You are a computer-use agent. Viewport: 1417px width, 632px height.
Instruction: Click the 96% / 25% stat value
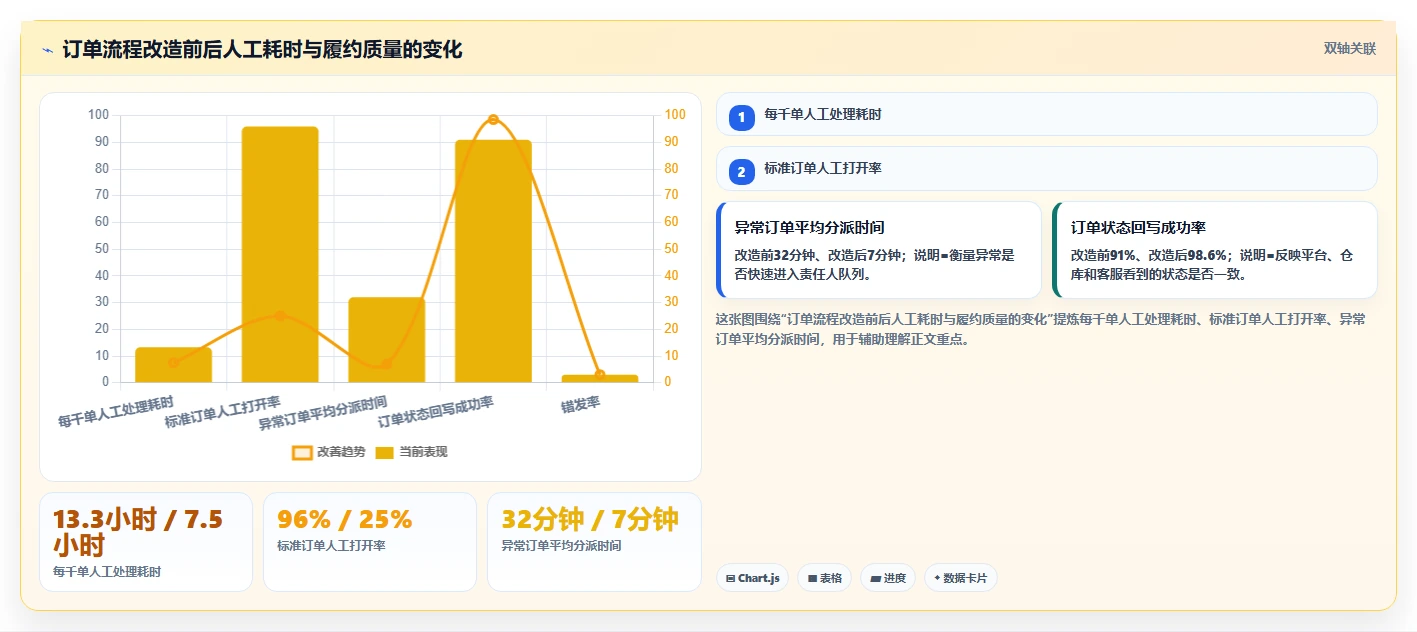pos(344,519)
